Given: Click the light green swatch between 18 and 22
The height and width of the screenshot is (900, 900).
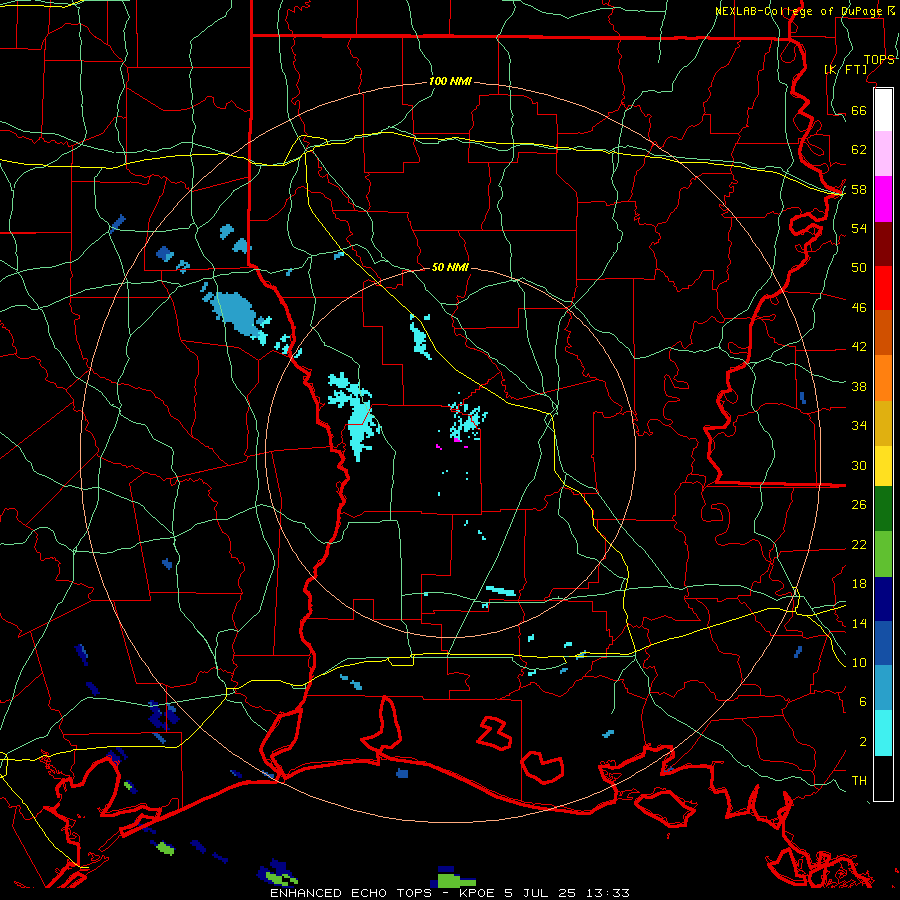Looking at the screenshot, I should pos(883,554).
